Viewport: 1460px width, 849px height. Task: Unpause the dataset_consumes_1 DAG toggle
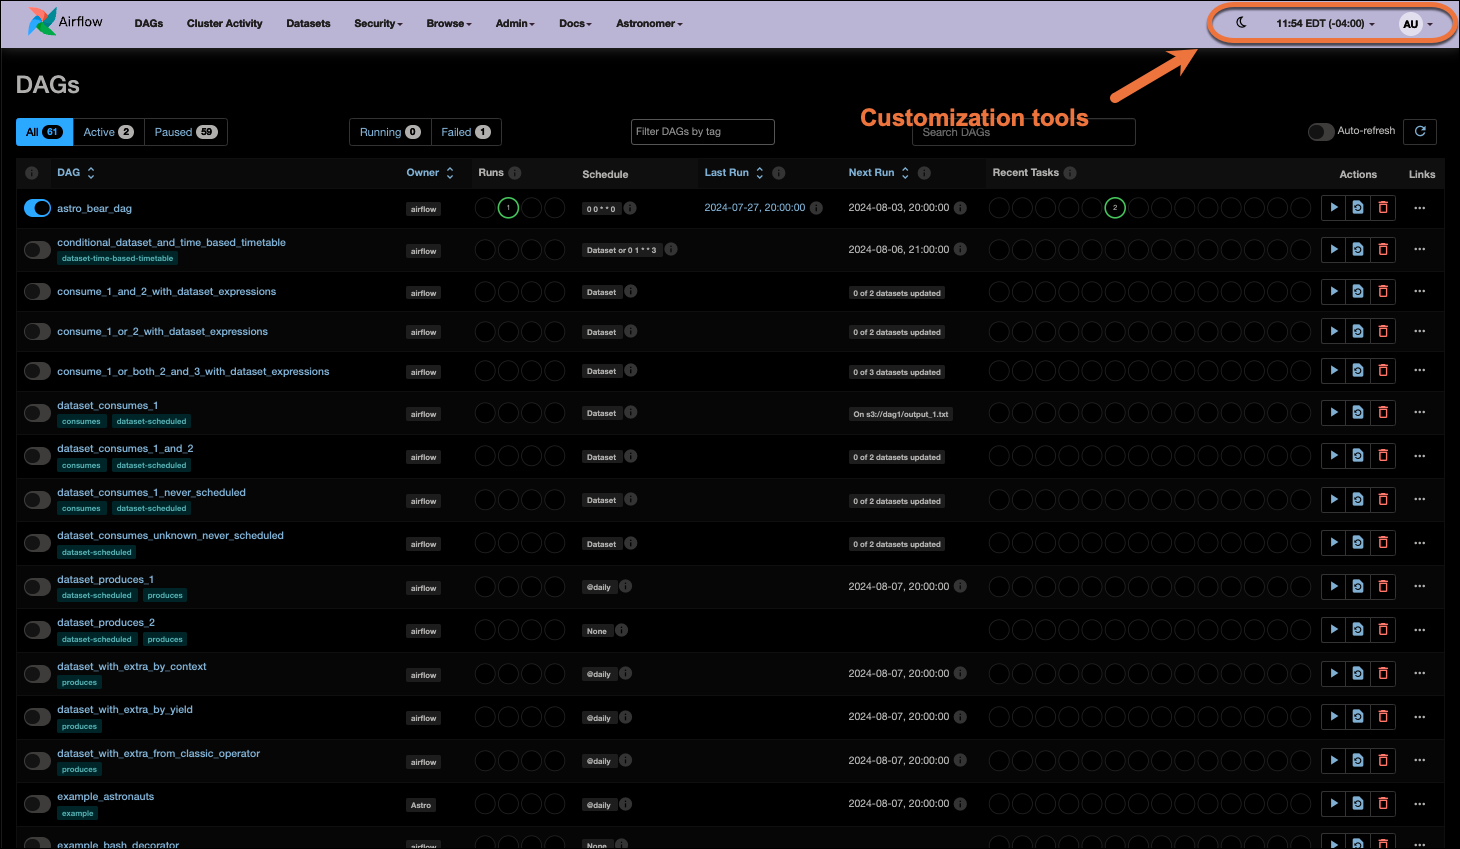[37, 412]
